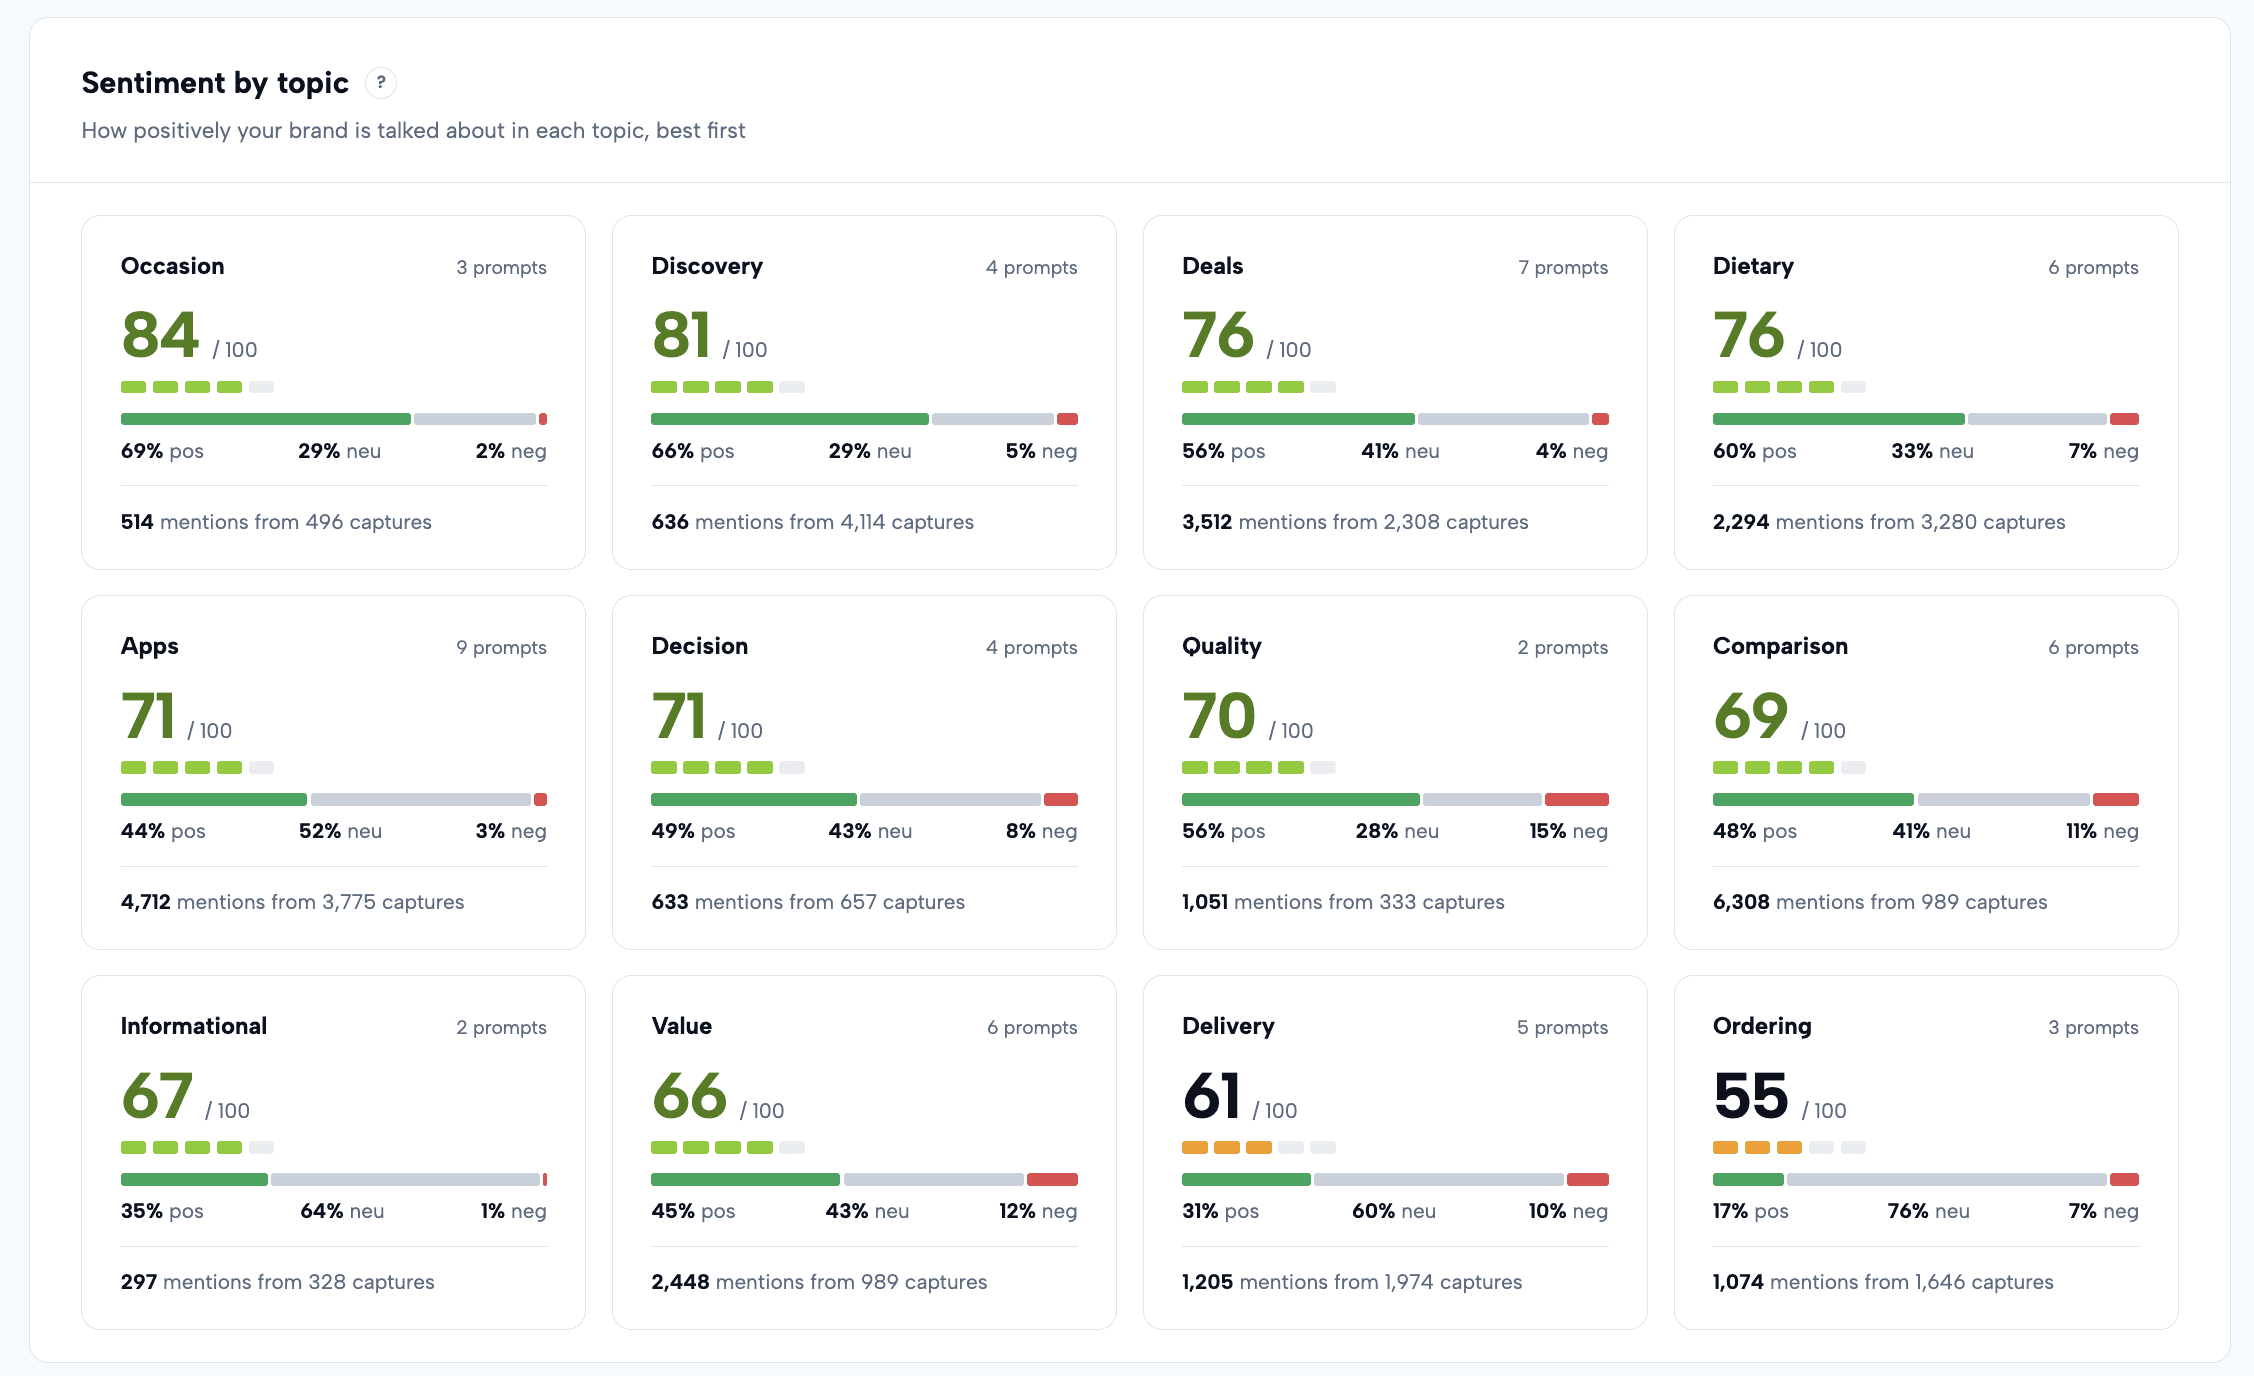Click the help question mark icon beside Sentiment by topic
2254x1376 pixels.
(x=380, y=83)
